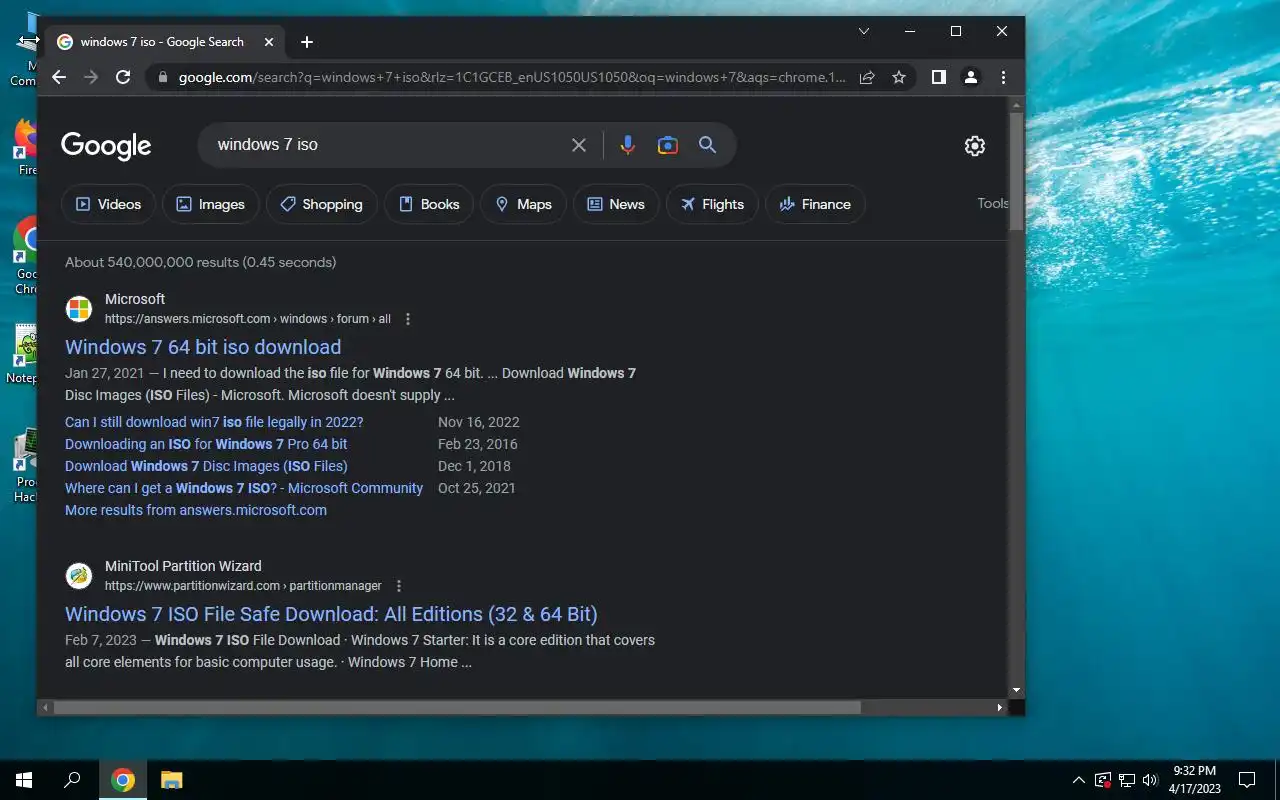Start a search by voice
The image size is (1280, 800).
[627, 145]
